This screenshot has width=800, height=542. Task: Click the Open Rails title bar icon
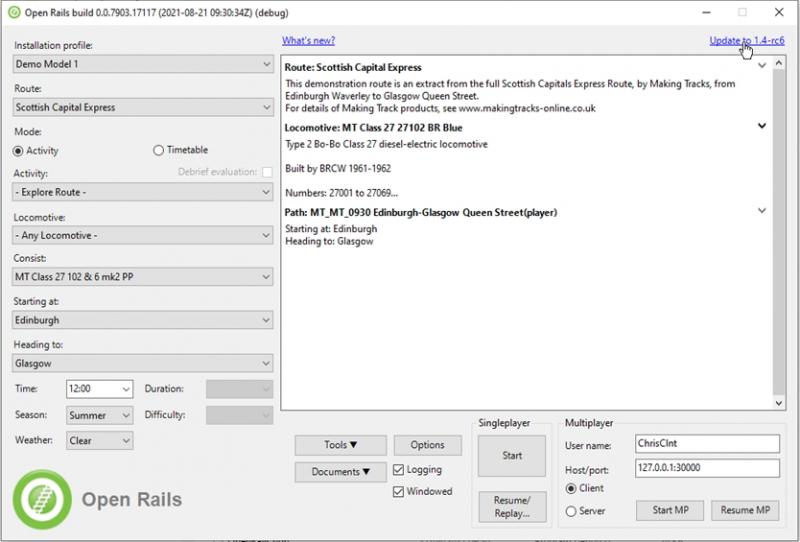(14, 12)
